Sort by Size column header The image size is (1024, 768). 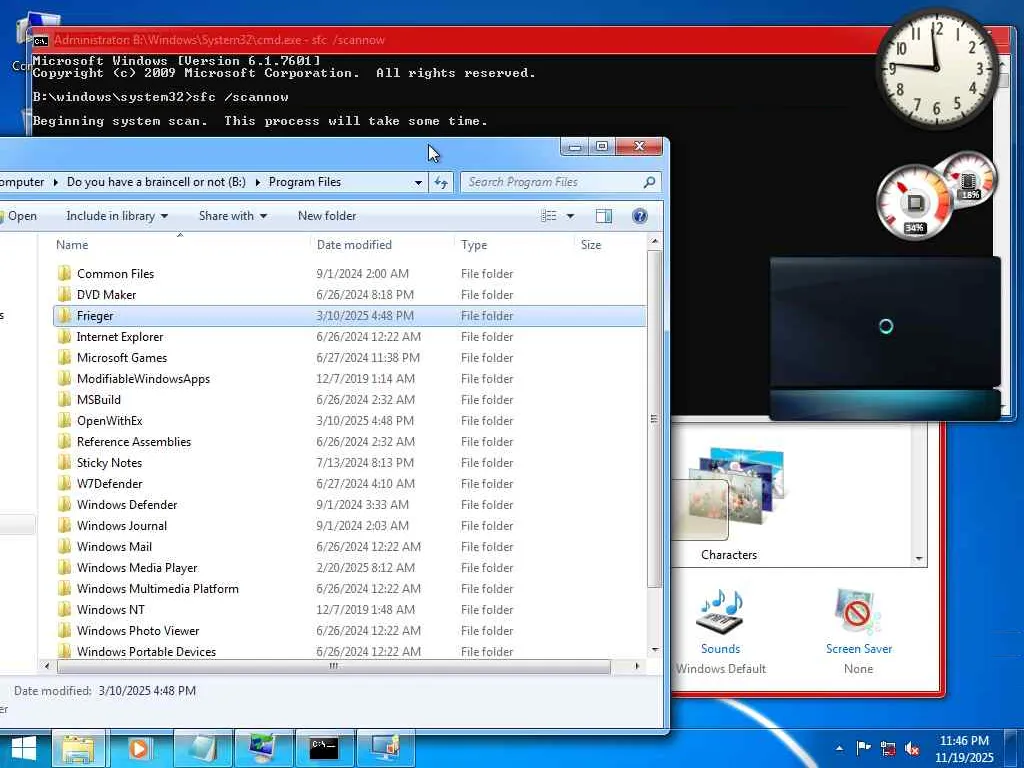pyautogui.click(x=609, y=245)
